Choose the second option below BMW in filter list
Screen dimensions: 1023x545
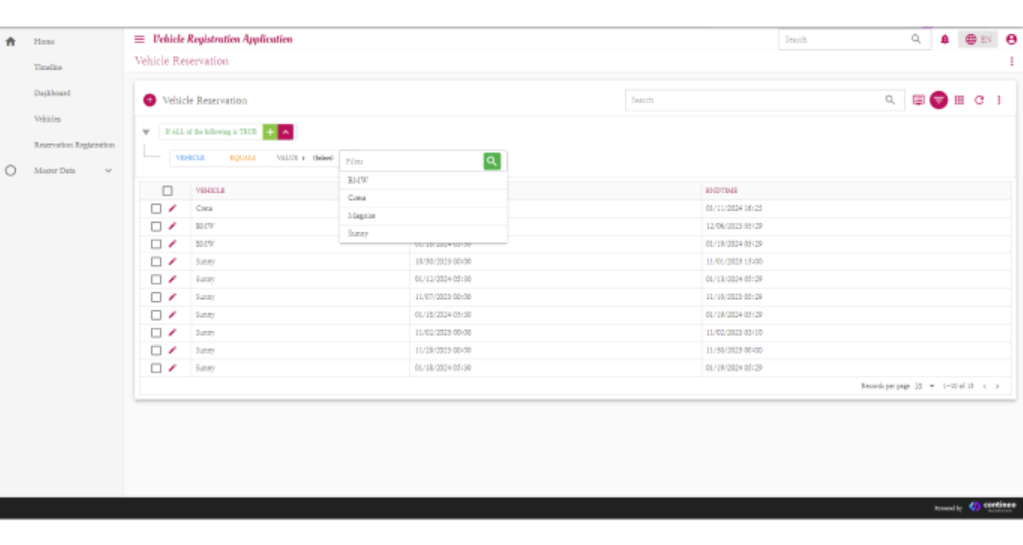pos(423,215)
